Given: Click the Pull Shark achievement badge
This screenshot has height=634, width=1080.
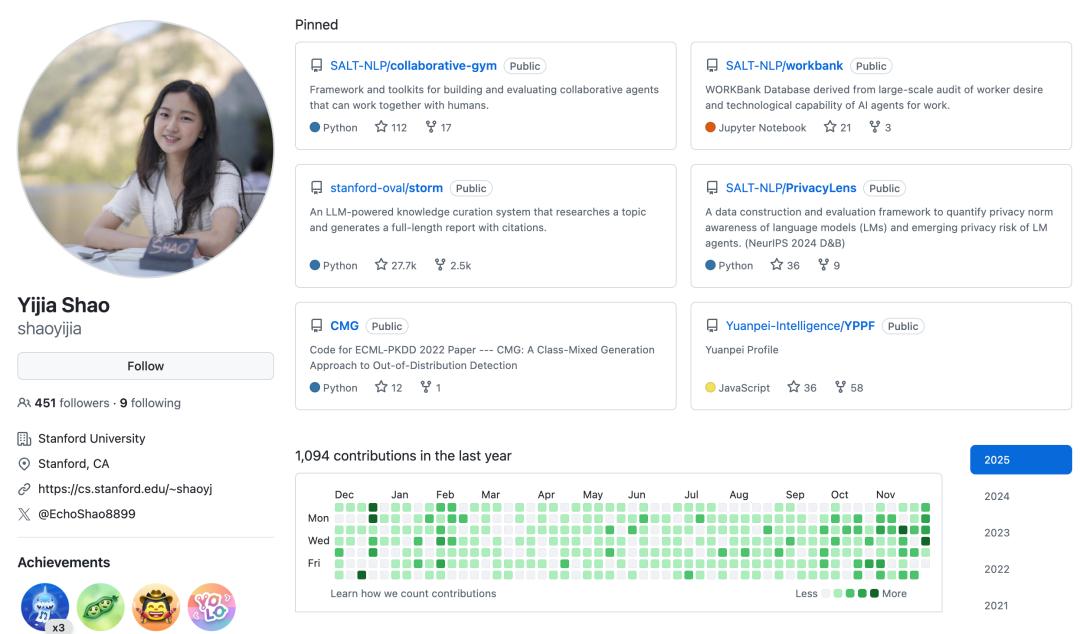Looking at the screenshot, I should (x=45, y=606).
